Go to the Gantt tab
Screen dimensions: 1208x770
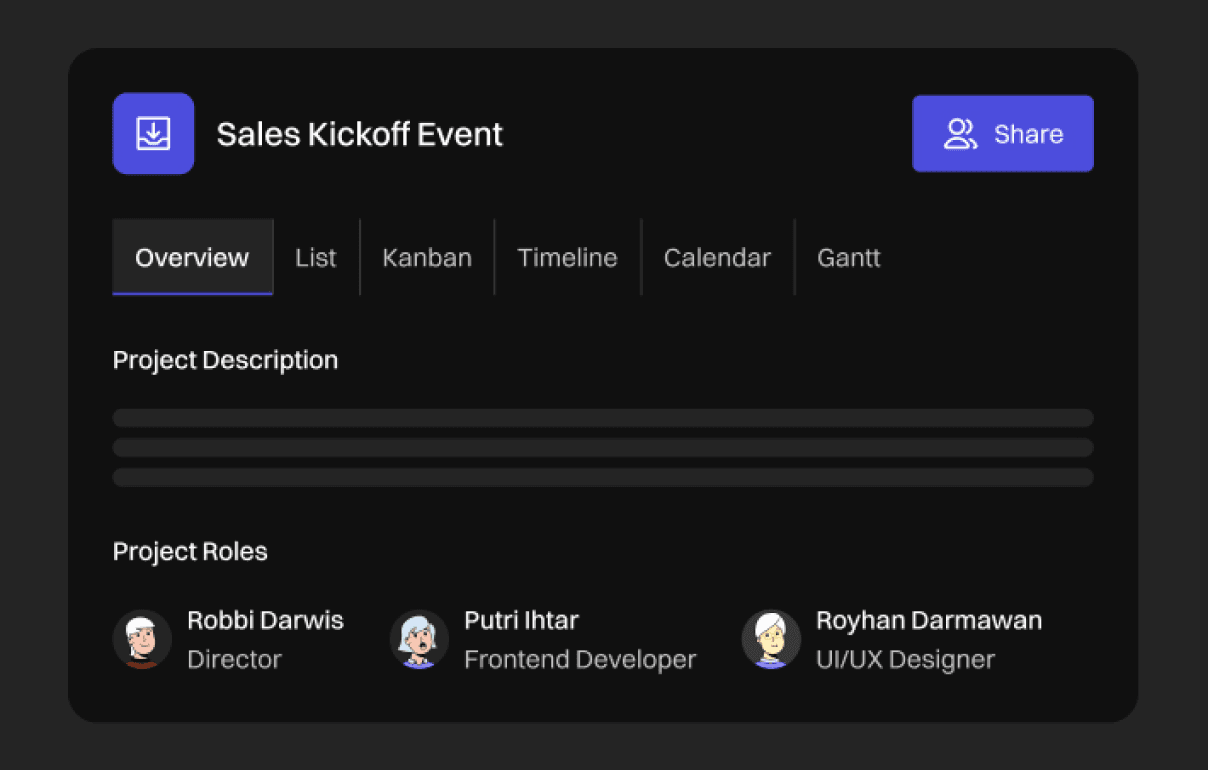pos(848,258)
